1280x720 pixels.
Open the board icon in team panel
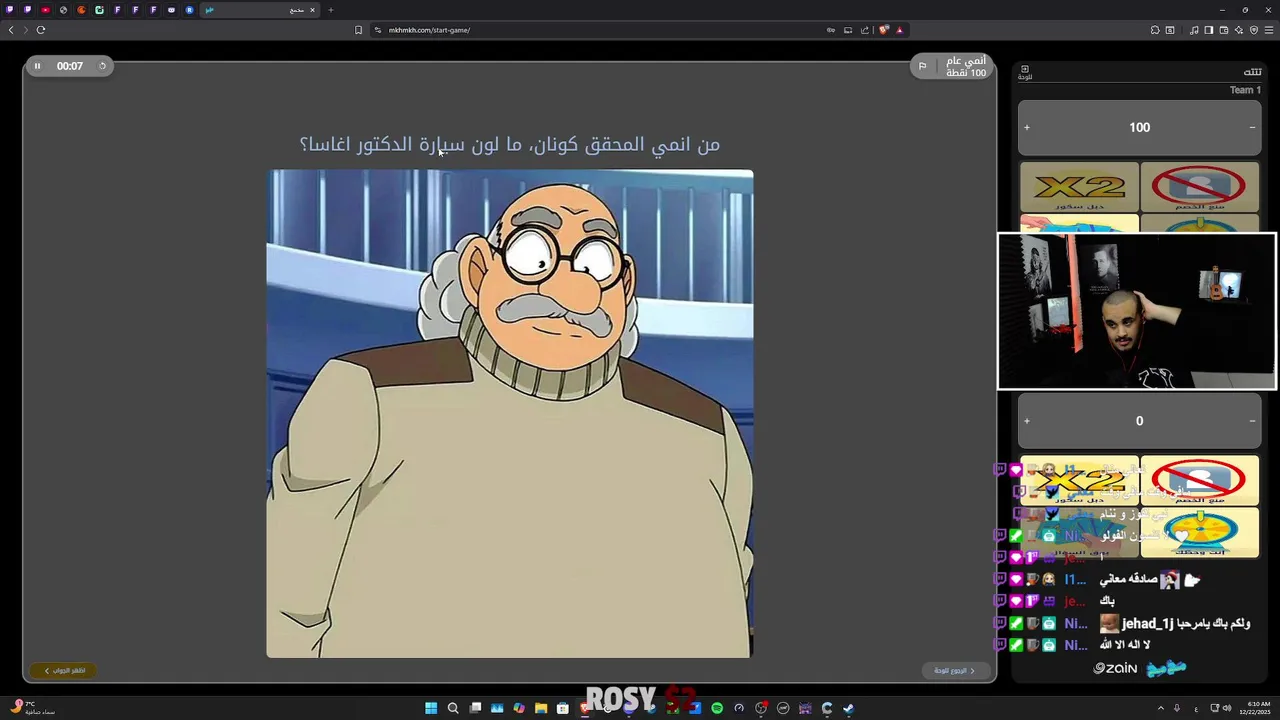[1024, 72]
